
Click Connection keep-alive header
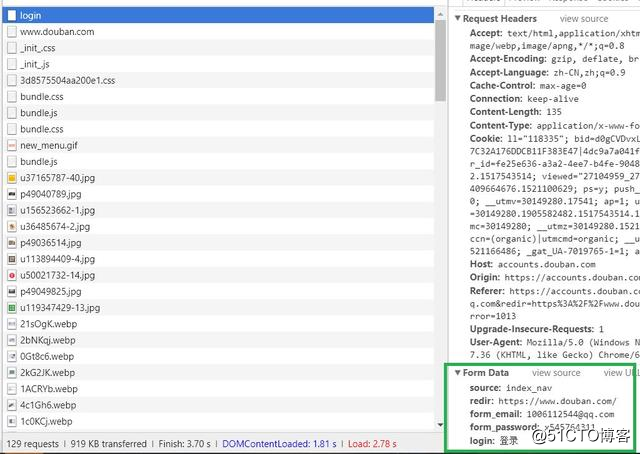tap(524, 99)
